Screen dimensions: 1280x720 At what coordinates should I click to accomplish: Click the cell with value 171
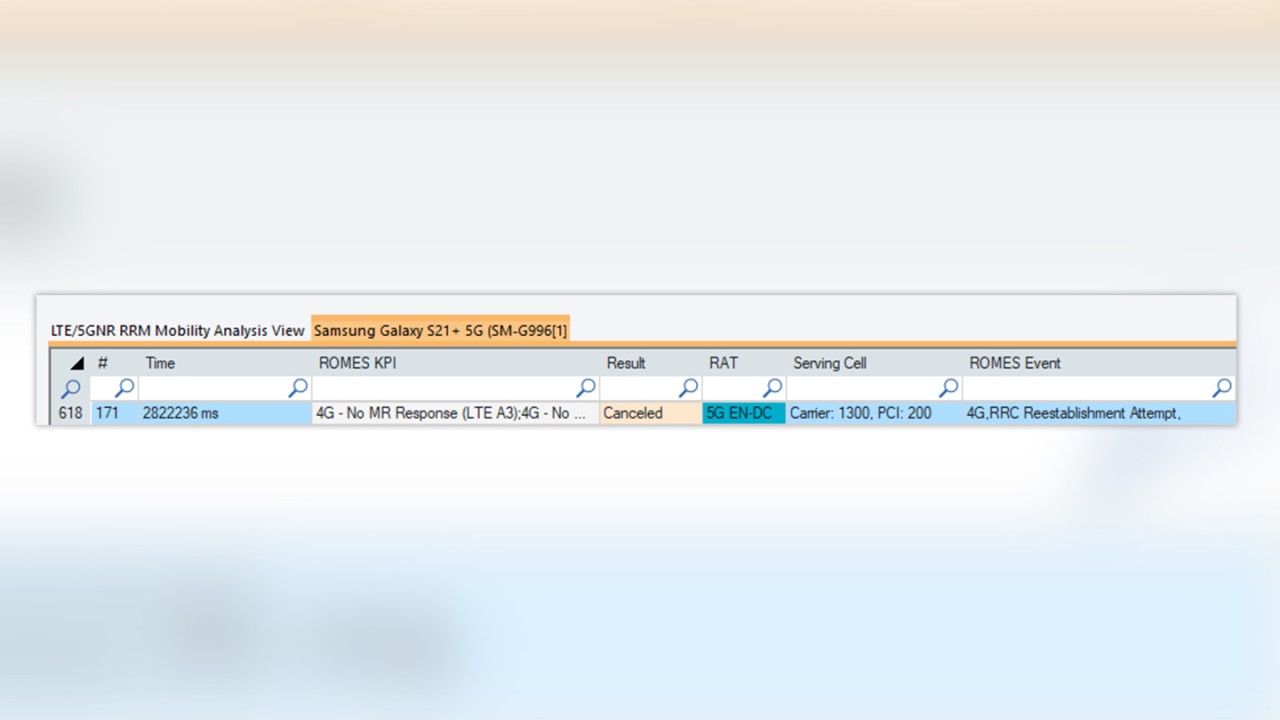pyautogui.click(x=114, y=413)
